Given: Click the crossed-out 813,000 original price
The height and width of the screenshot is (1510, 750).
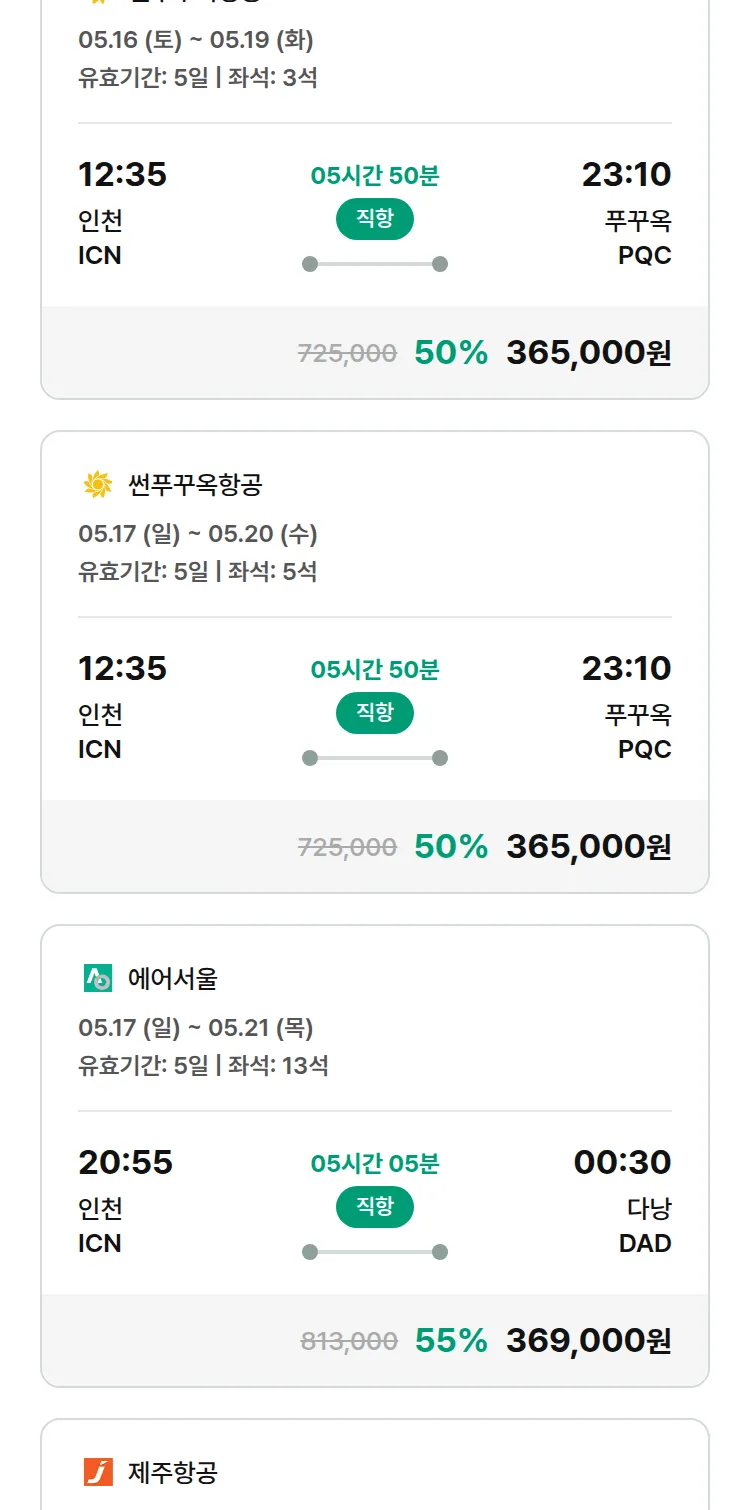Looking at the screenshot, I should pos(349,1341).
